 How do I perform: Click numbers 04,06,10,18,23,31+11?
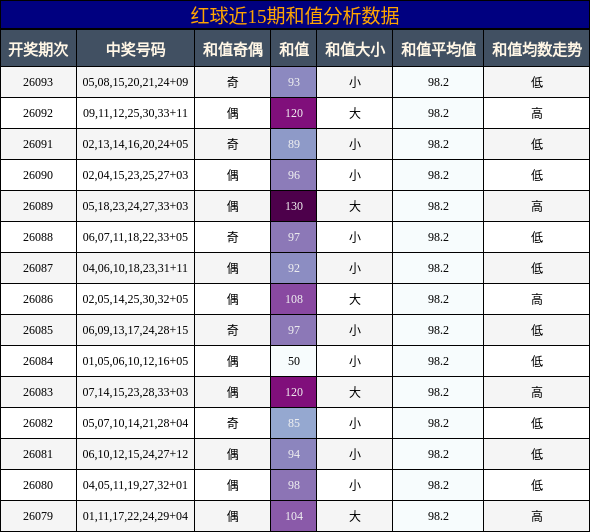point(135,268)
